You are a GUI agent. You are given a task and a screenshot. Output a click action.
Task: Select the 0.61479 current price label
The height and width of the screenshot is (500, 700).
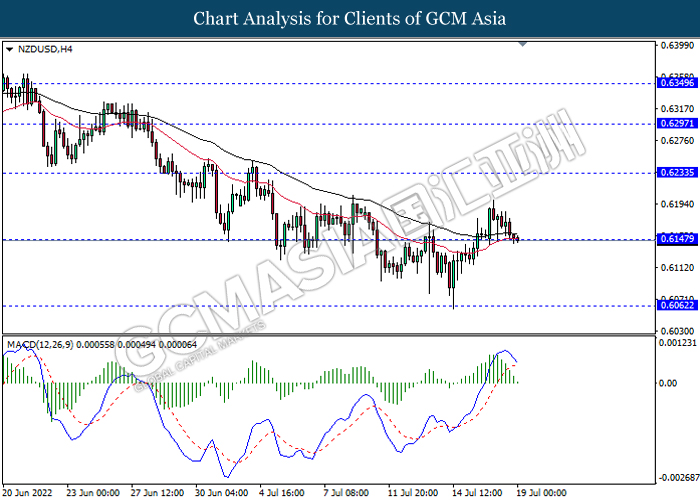point(677,239)
